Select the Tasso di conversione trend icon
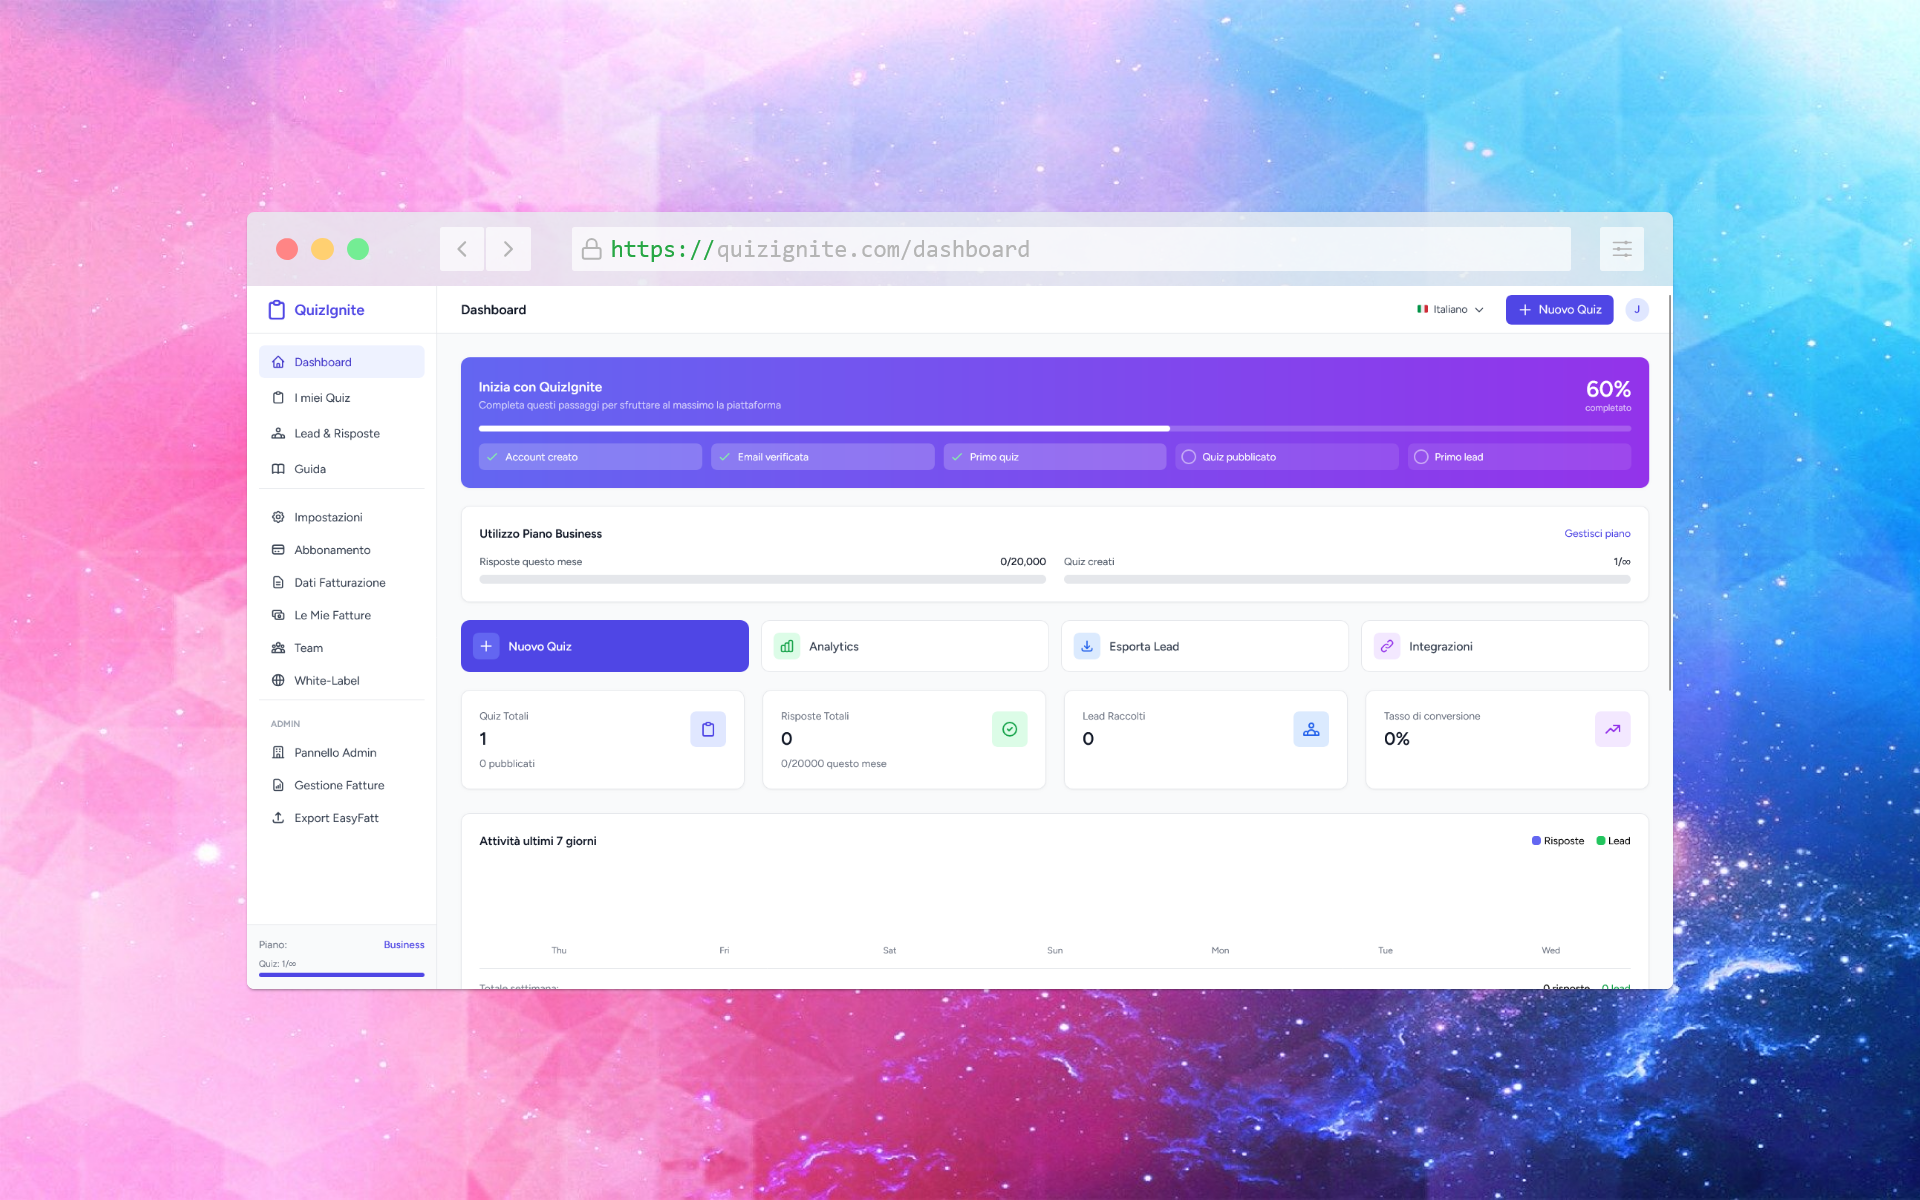This screenshot has width=1920, height=1200. tap(1612, 729)
